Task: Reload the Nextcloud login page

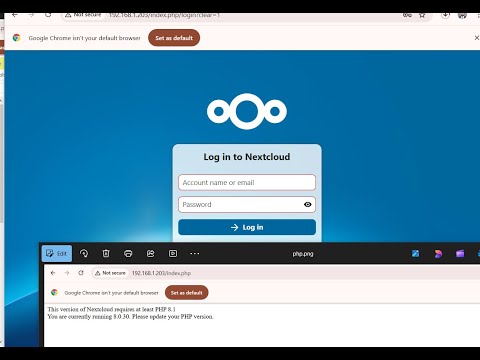Action: [48, 15]
